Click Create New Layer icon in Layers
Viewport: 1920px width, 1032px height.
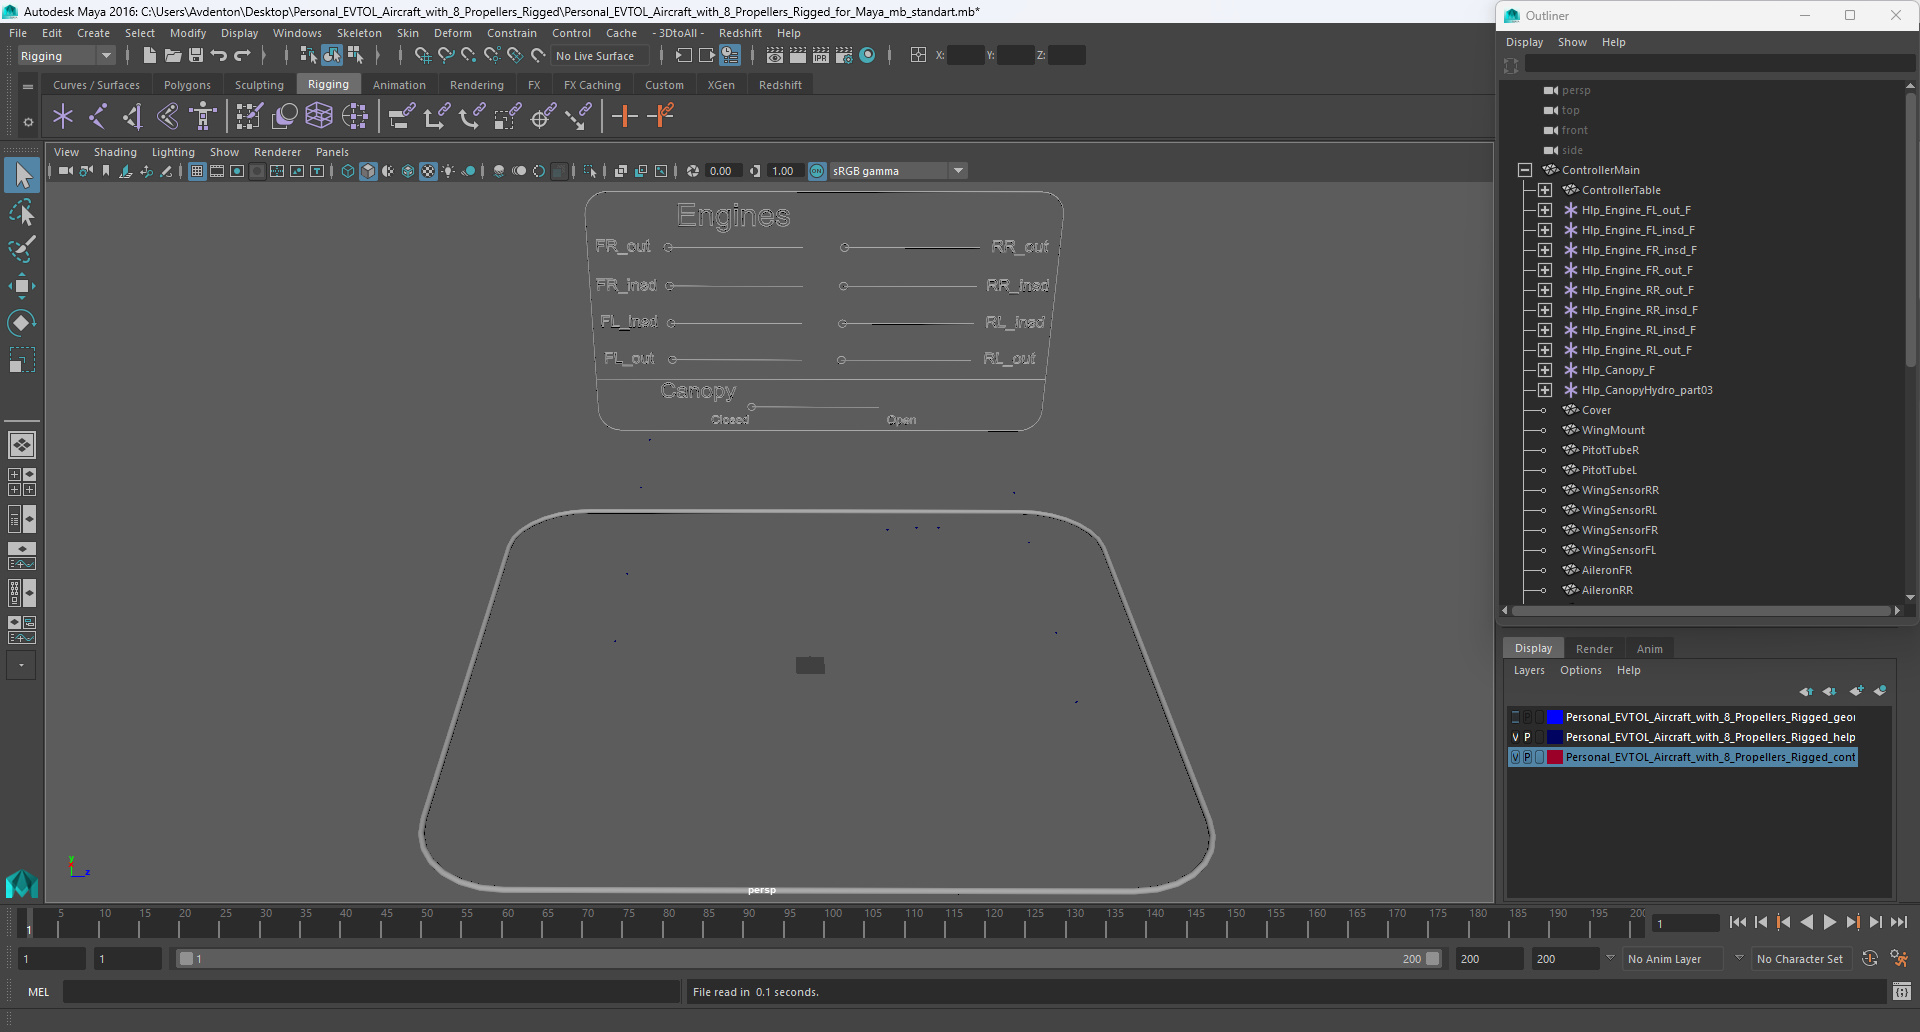(x=1856, y=691)
